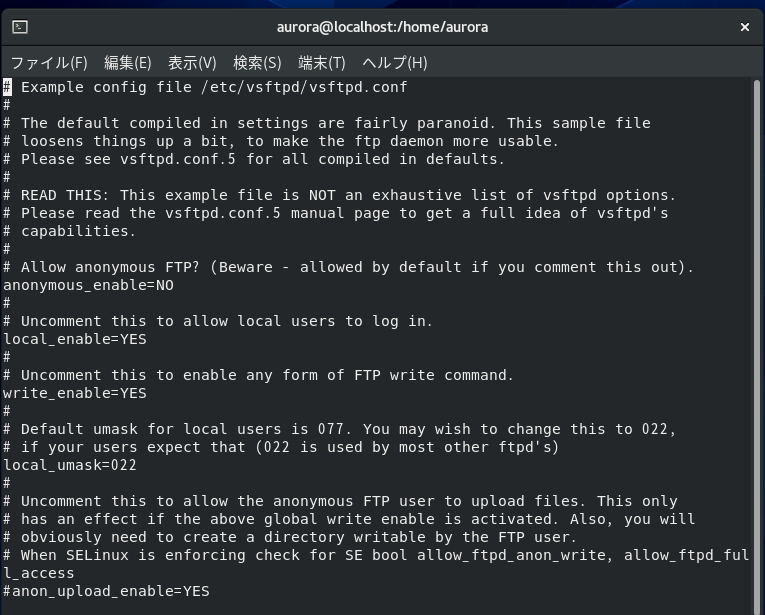Open the 表示(V) menu
Screen dimensions: 765x615
[192, 63]
